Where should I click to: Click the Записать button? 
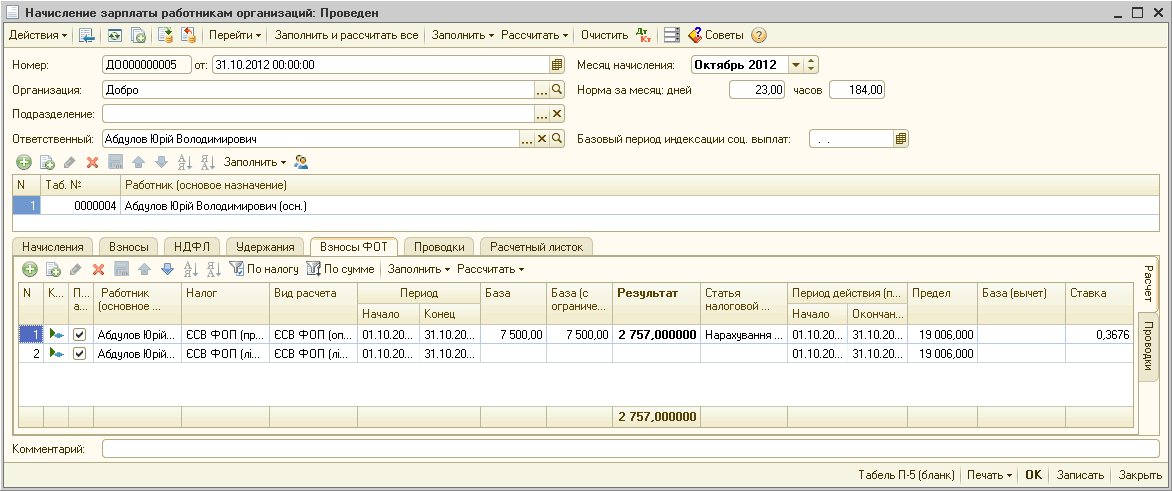[x=1080, y=475]
